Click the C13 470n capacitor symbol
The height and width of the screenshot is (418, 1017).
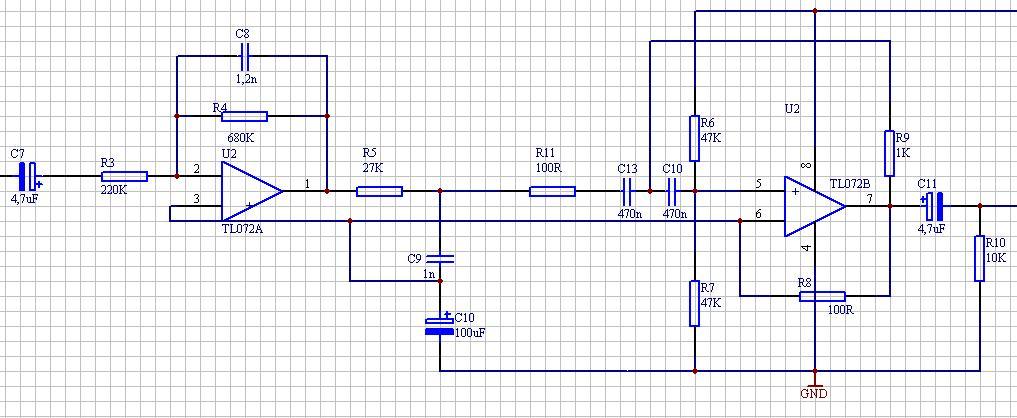point(627,191)
